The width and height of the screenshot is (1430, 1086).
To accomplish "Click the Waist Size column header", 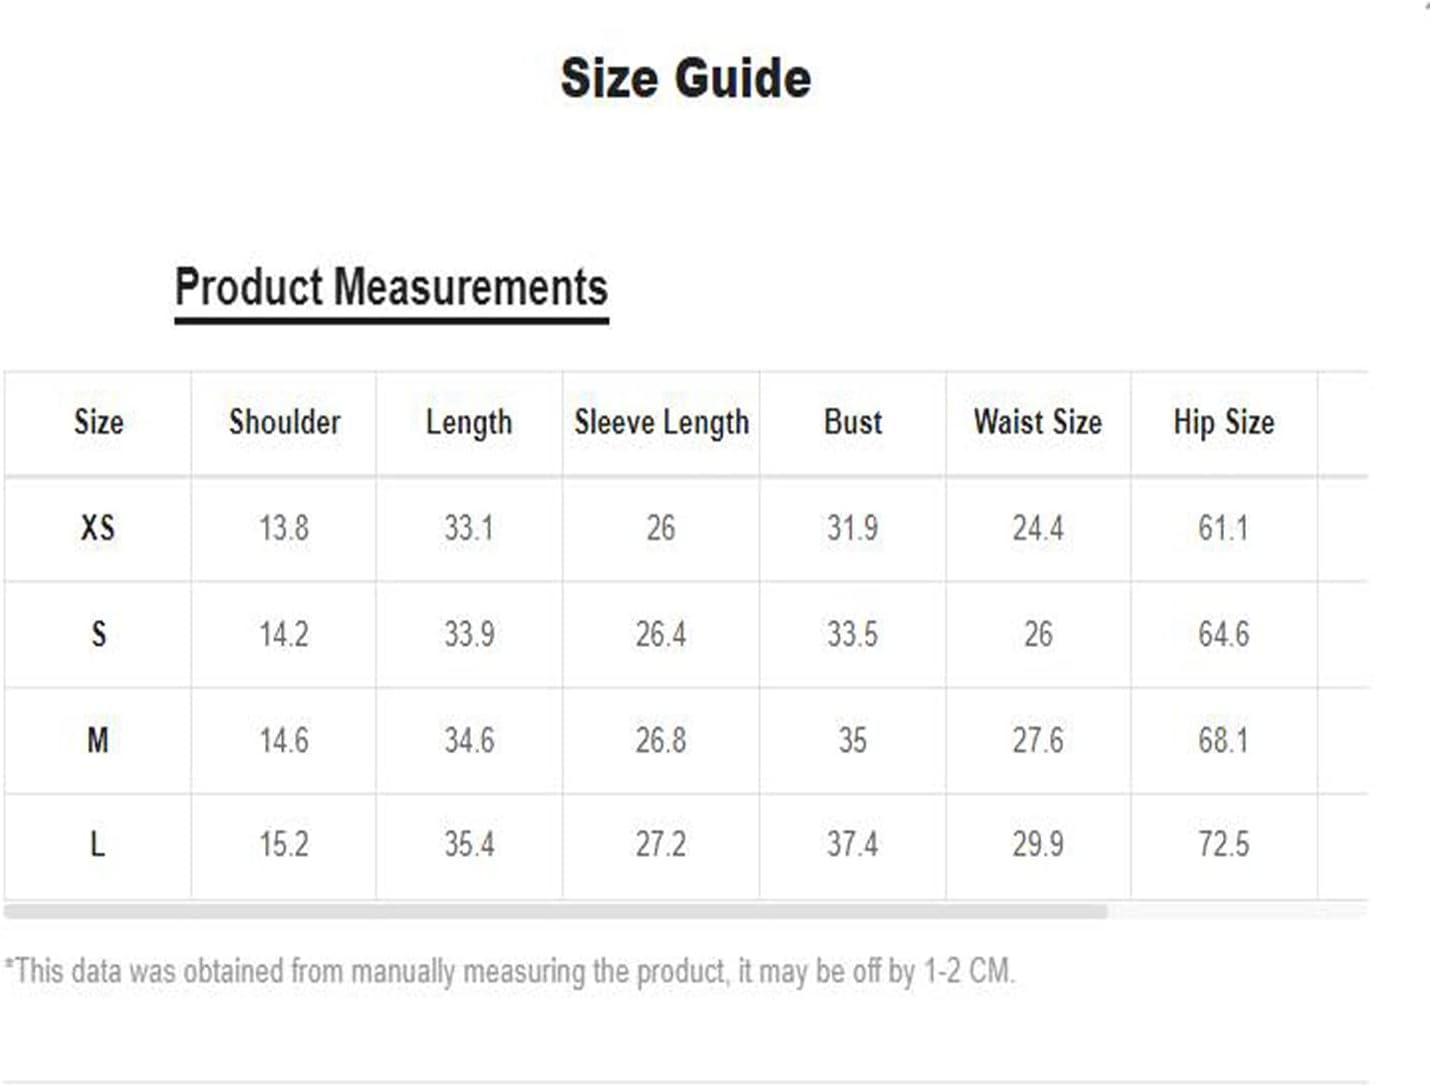I will click(1038, 422).
